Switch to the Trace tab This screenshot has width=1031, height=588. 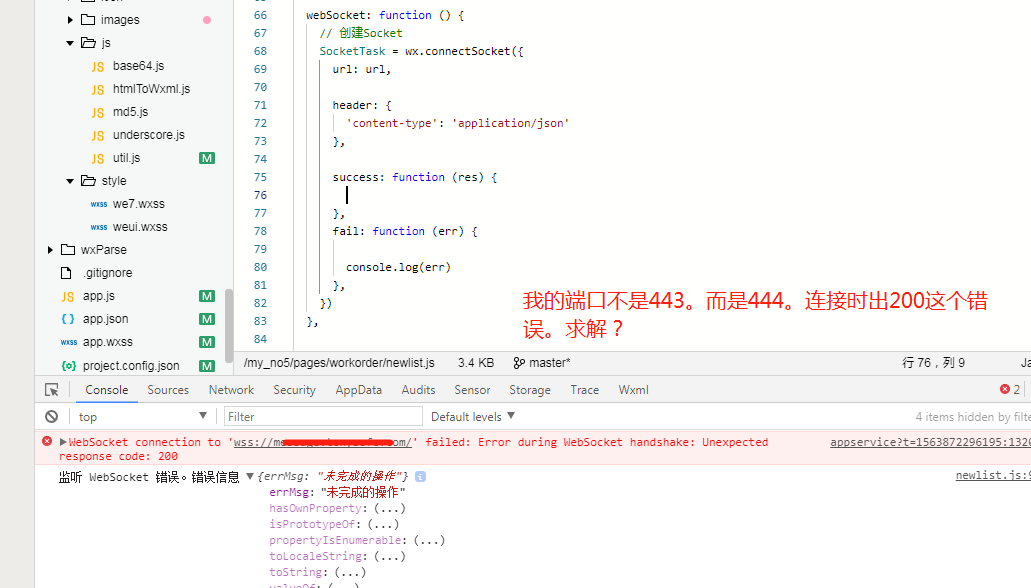(585, 390)
